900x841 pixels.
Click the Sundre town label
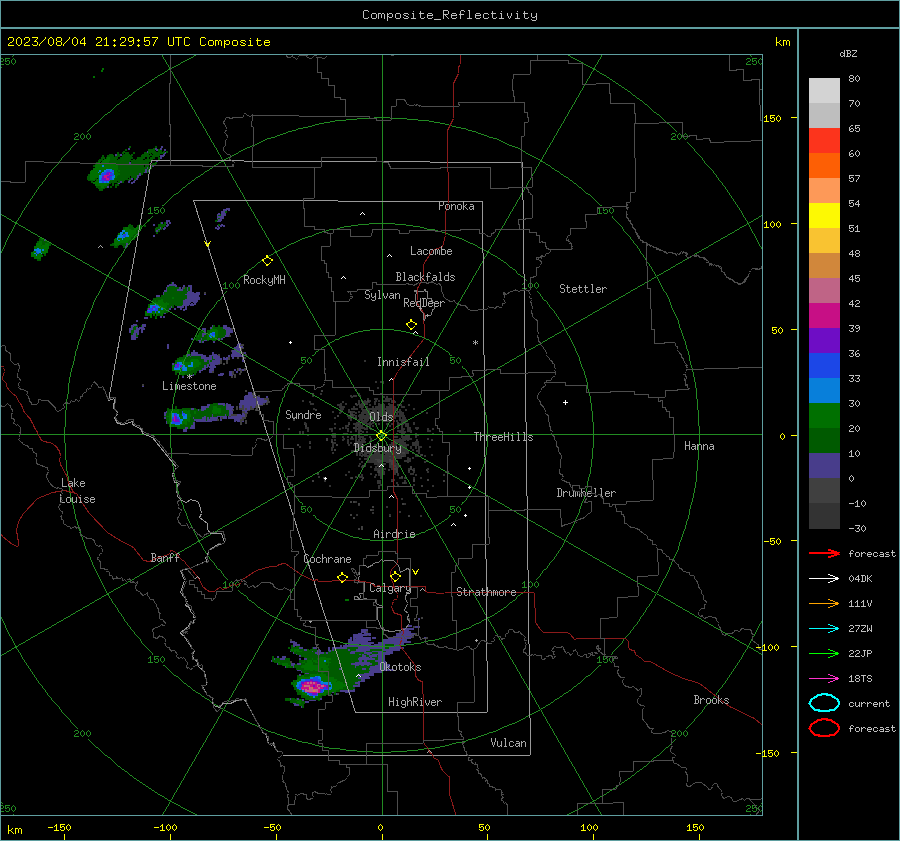tap(303, 415)
